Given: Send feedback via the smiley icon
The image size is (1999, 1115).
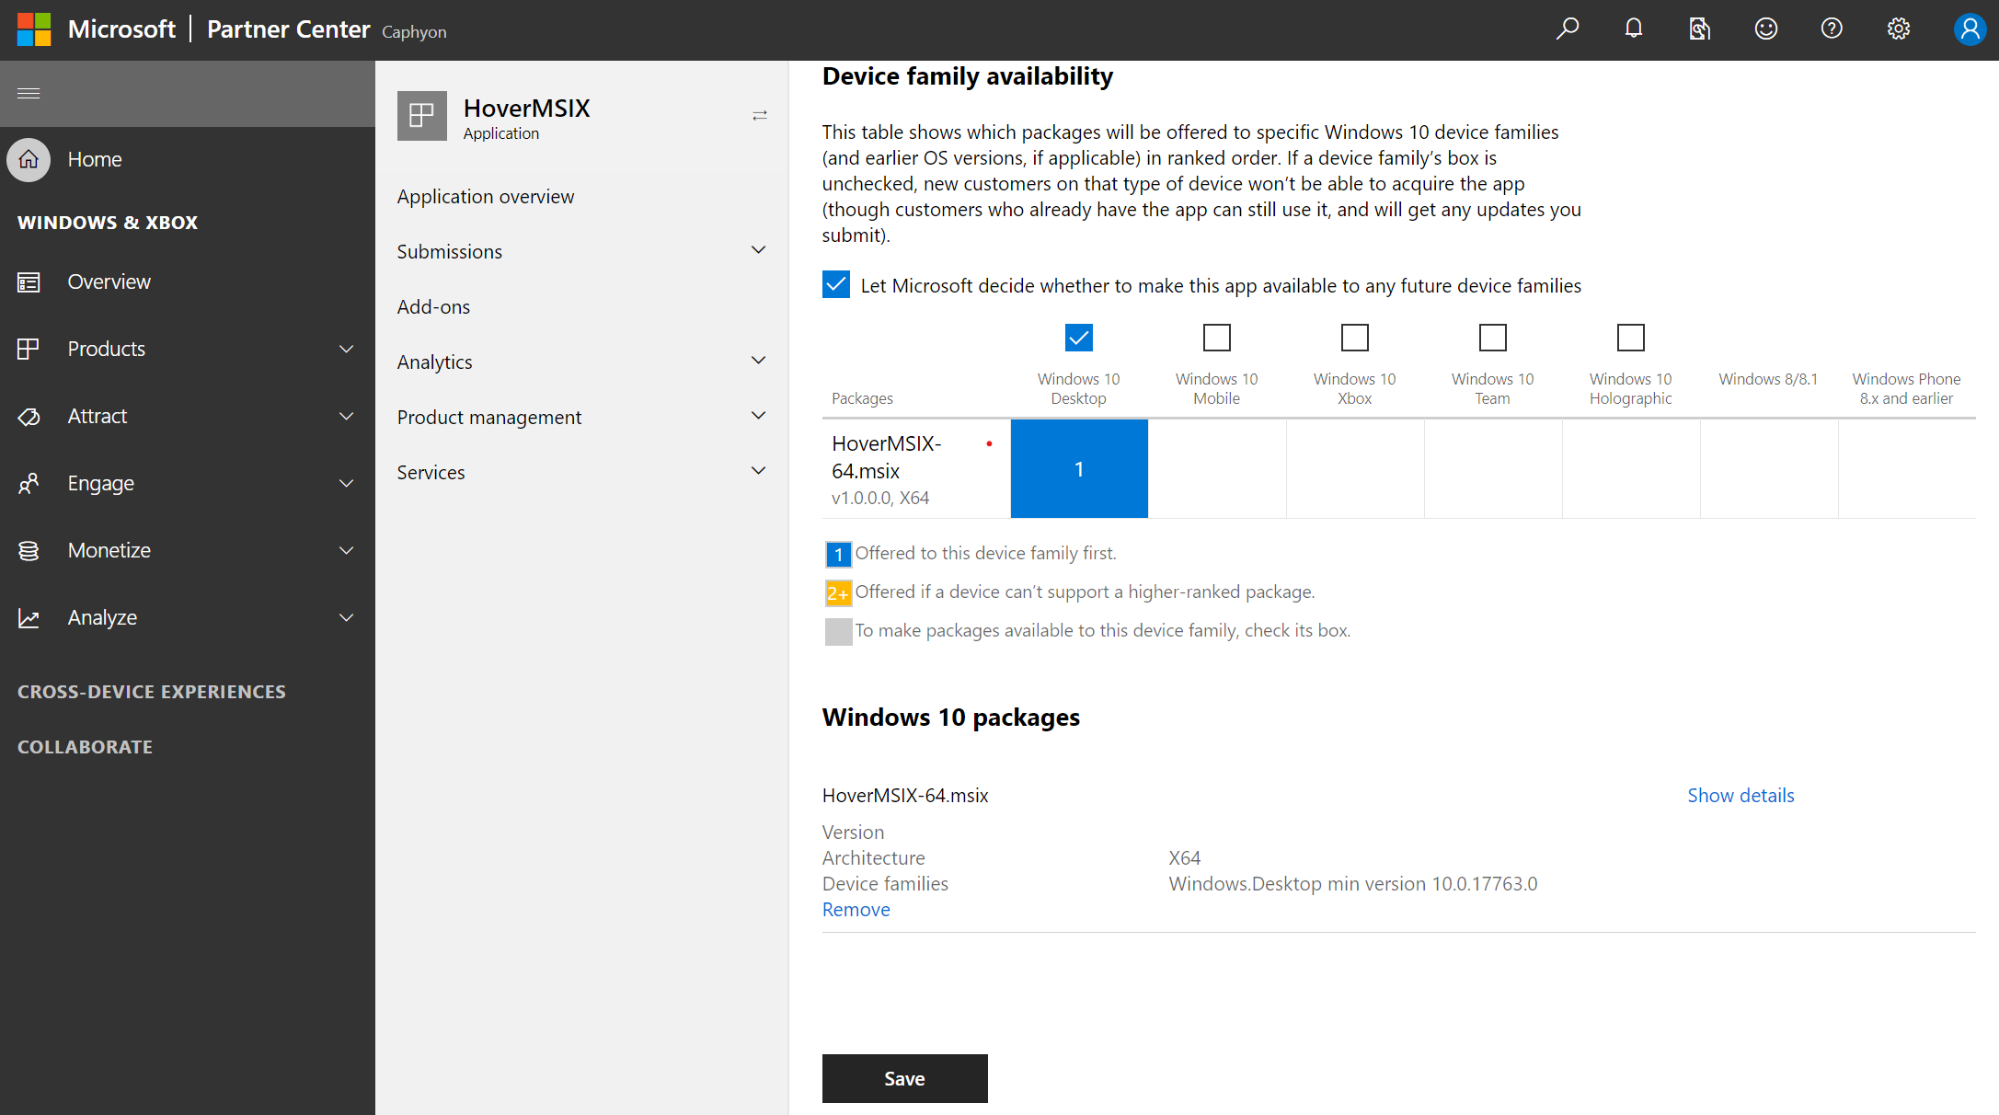Looking at the screenshot, I should click(x=1766, y=29).
